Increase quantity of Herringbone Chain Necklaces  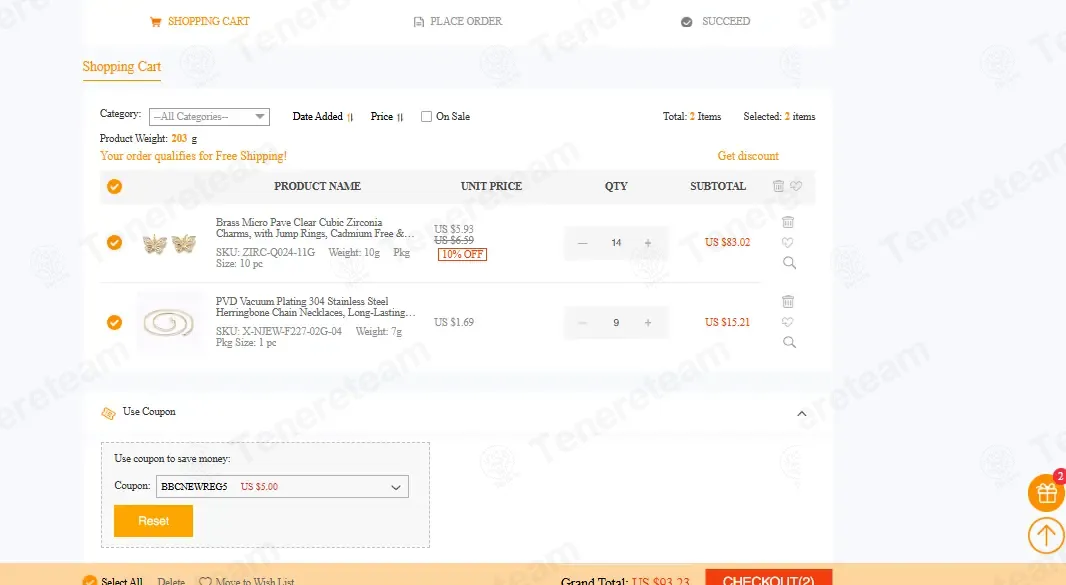pyautogui.click(x=648, y=322)
